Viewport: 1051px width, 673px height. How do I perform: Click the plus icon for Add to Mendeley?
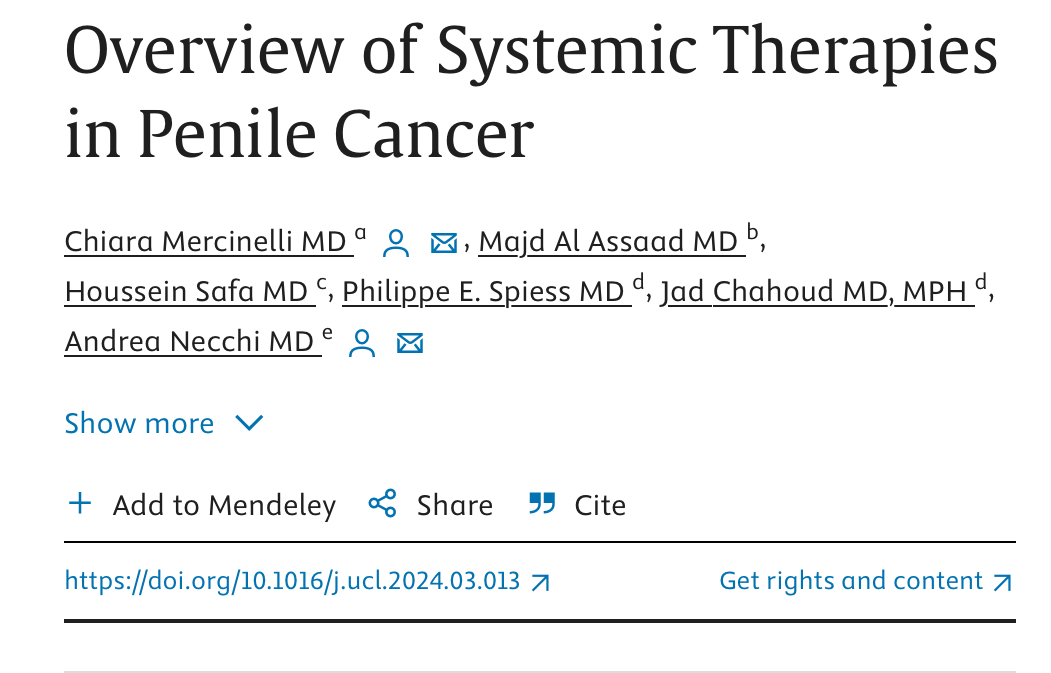[80, 503]
